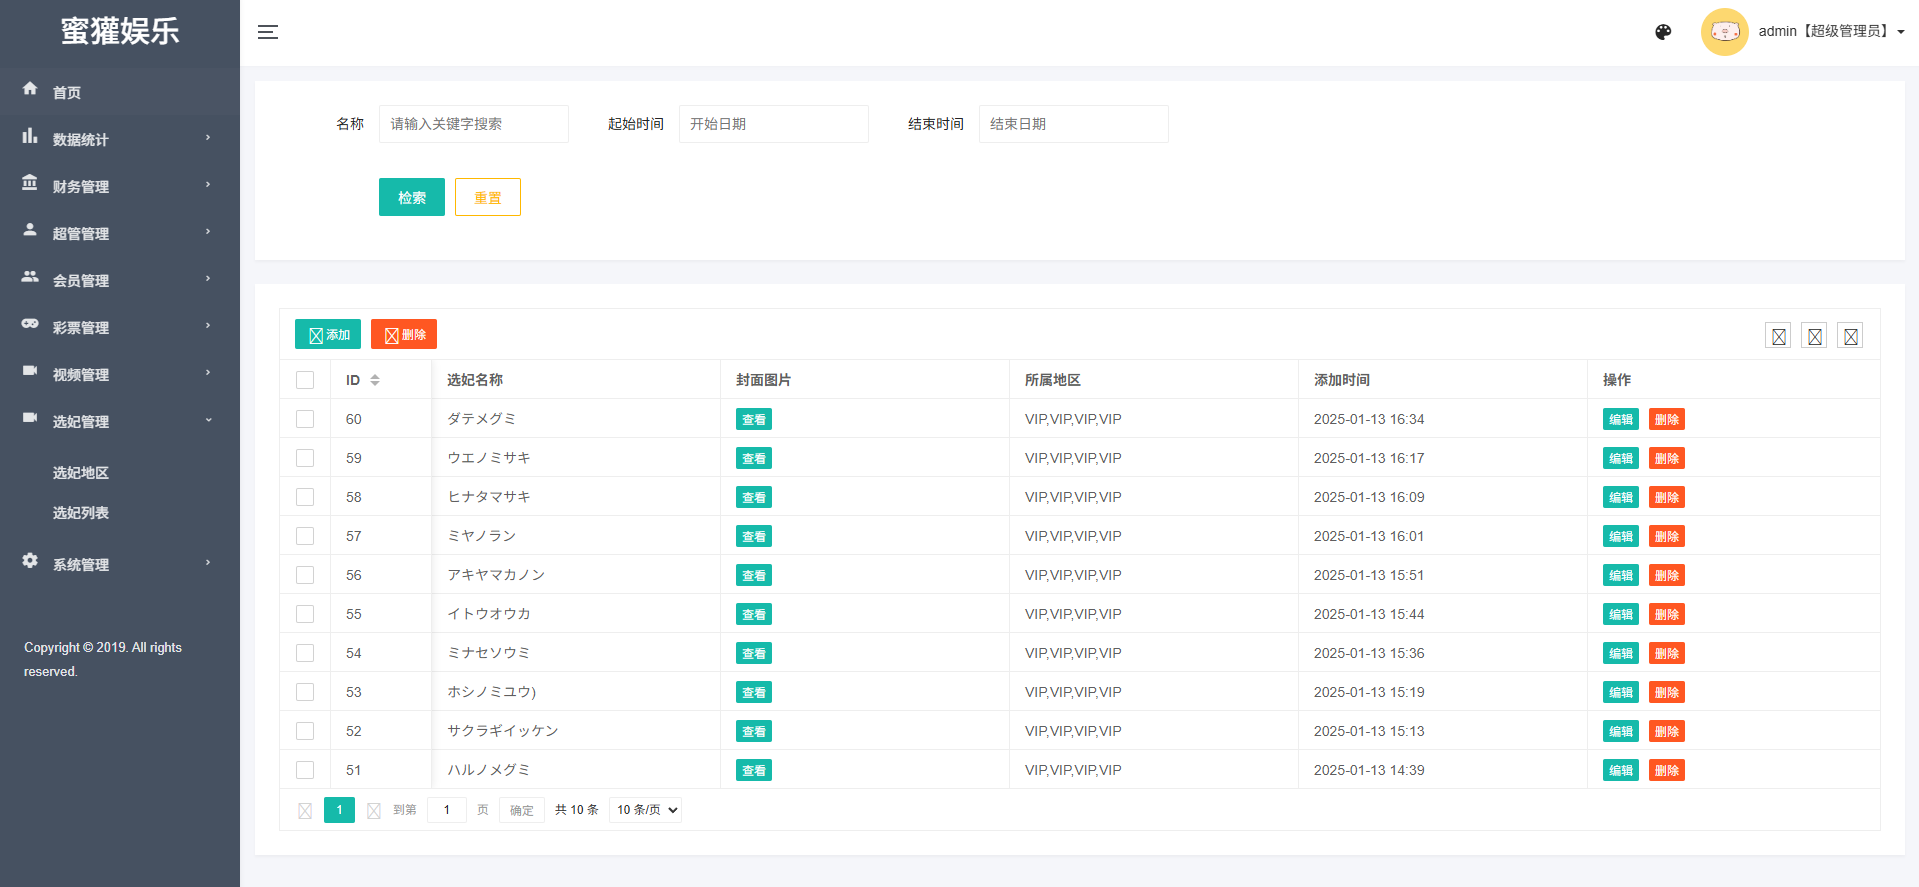This screenshot has height=887, width=1919.
Task: Select the checkbox for row ID 55
Action: click(305, 614)
